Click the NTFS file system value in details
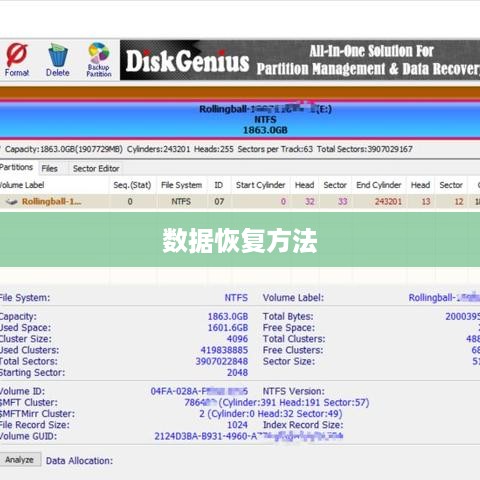Image resolution: width=480 pixels, height=480 pixels. pyautogui.click(x=236, y=298)
